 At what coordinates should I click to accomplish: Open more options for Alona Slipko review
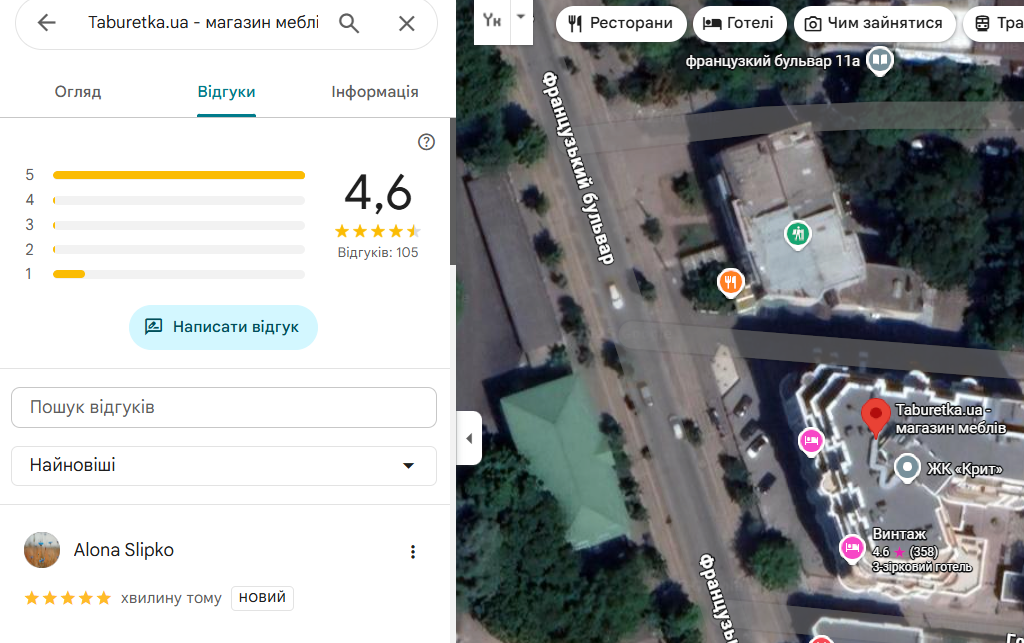[413, 552]
